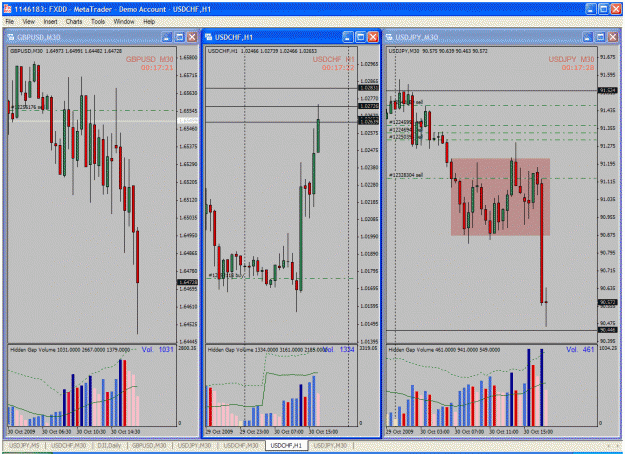Maximize the GBPUSD,M30 chart window
The height and width of the screenshot is (454, 625).
179,37
